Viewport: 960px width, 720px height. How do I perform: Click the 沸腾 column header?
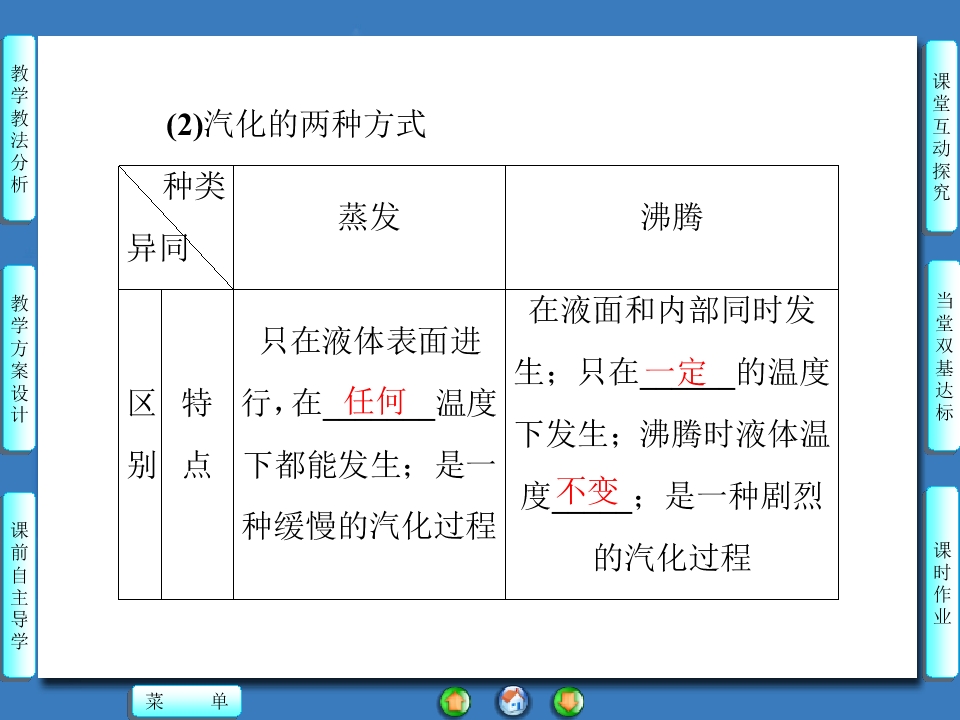(x=671, y=218)
